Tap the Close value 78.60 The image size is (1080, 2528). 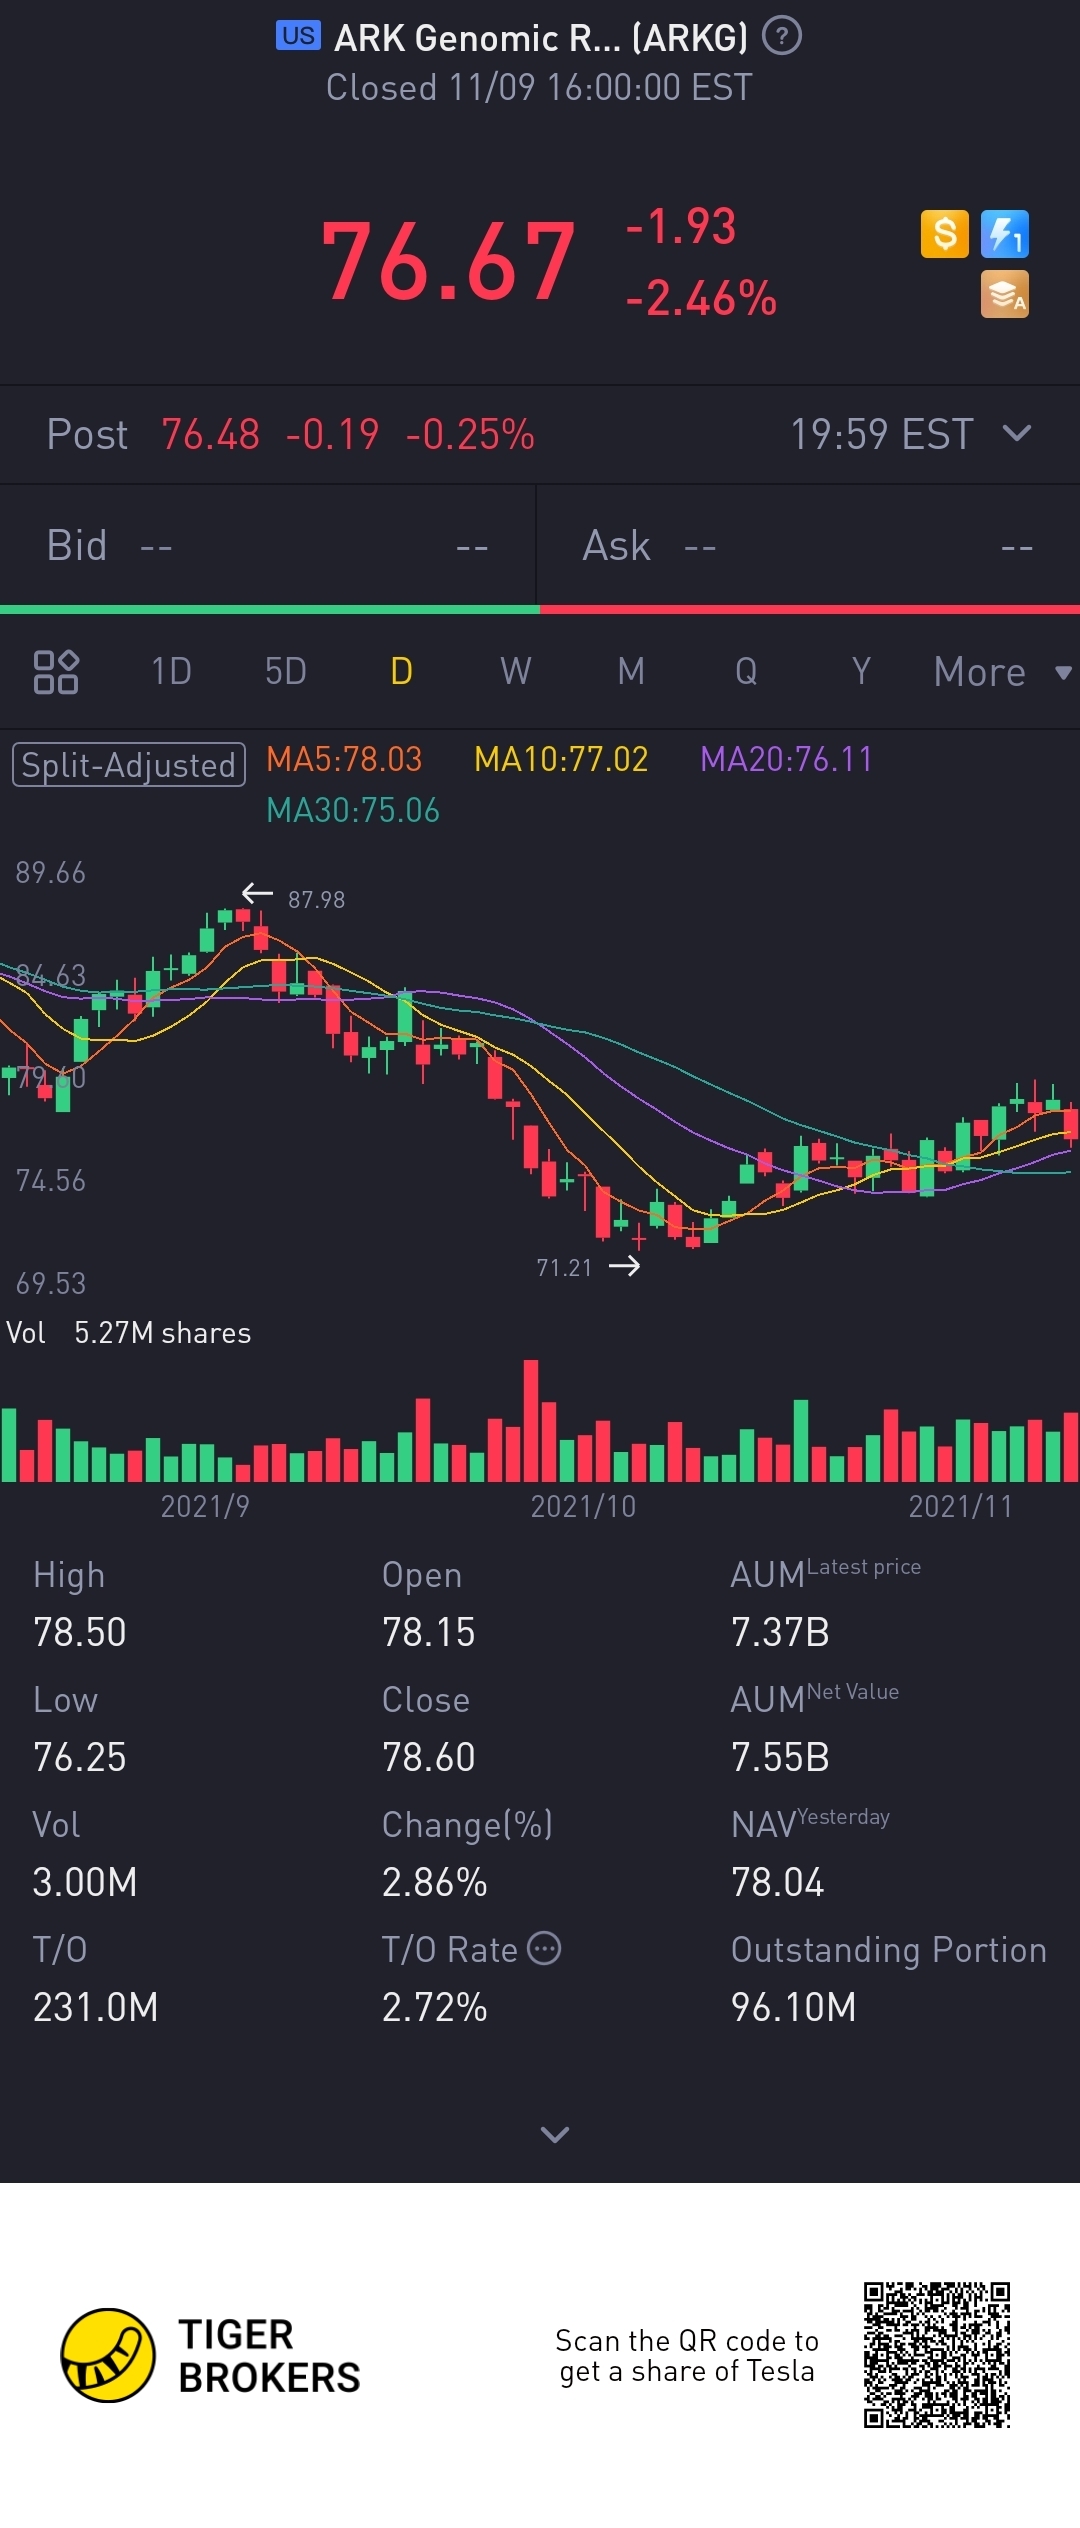(429, 1757)
